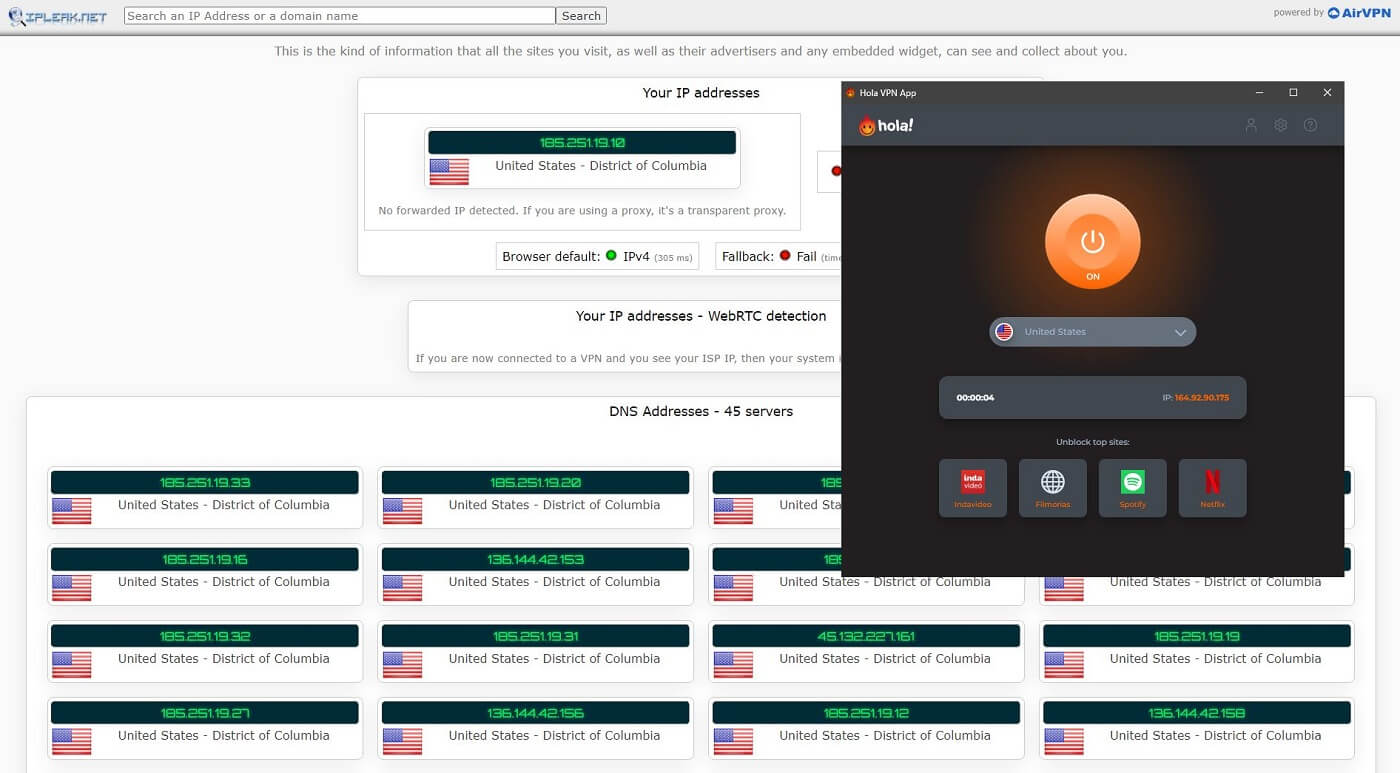
Task: Click the green IPv4 status indicator
Action: pos(611,255)
